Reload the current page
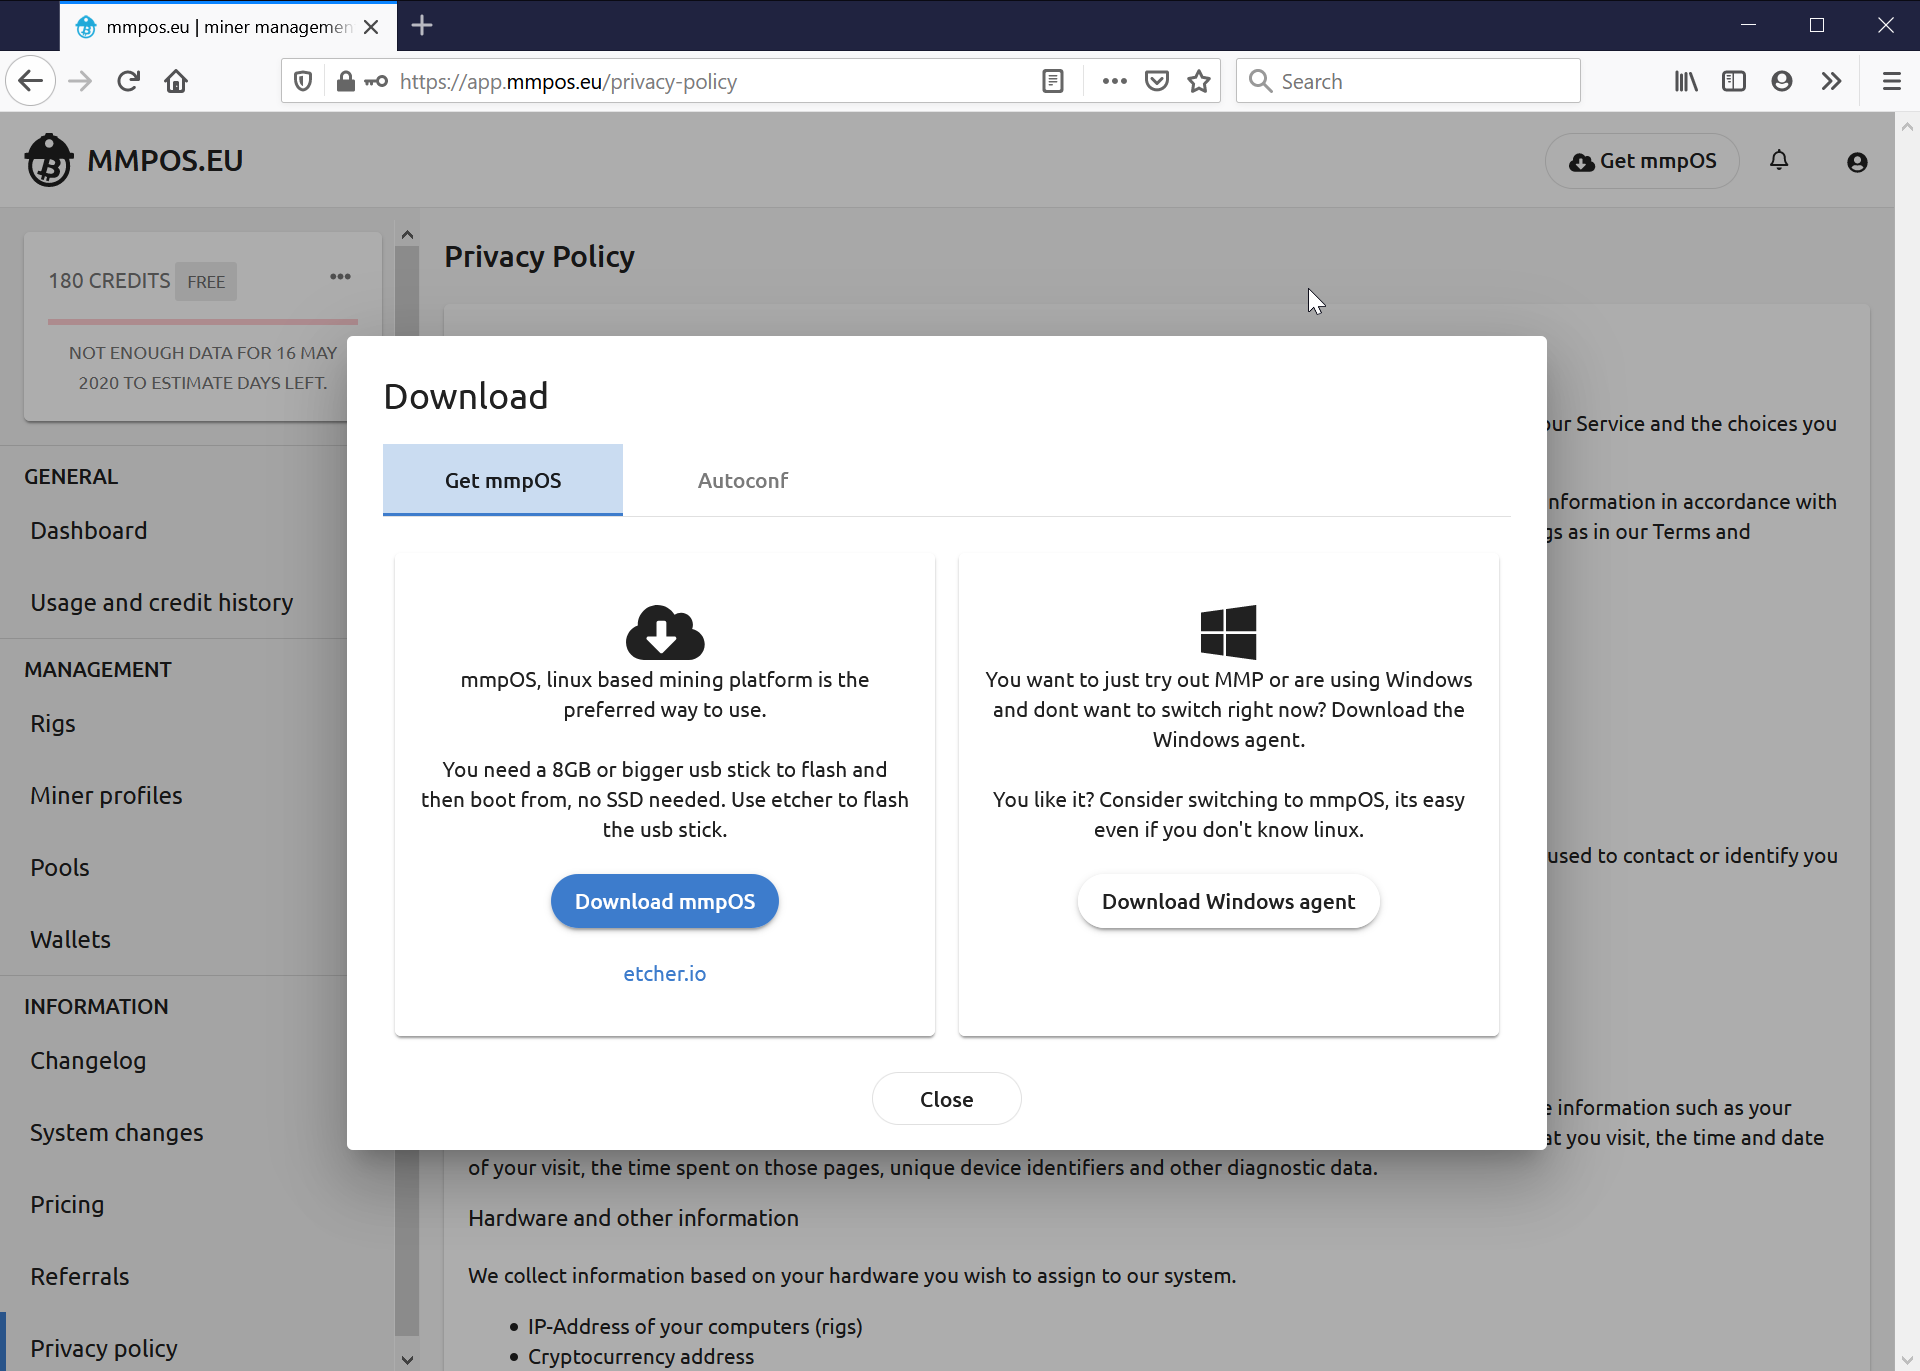The width and height of the screenshot is (1920, 1371). (128, 81)
